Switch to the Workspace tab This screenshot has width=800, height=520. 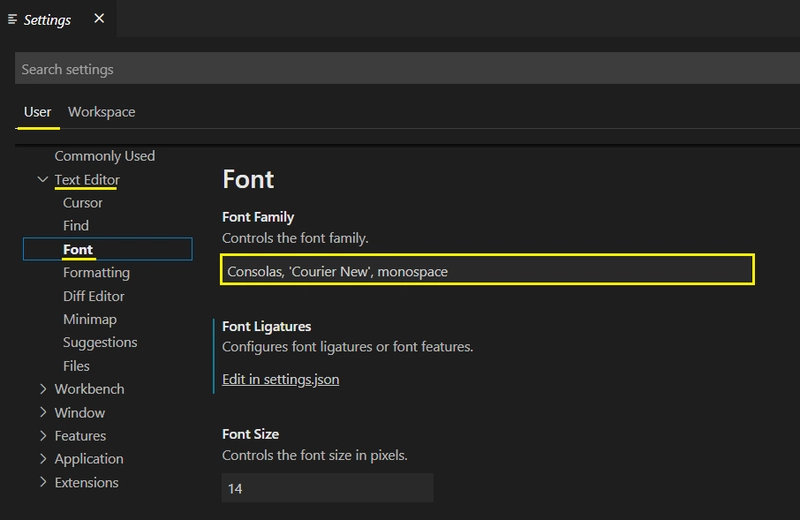(x=101, y=112)
